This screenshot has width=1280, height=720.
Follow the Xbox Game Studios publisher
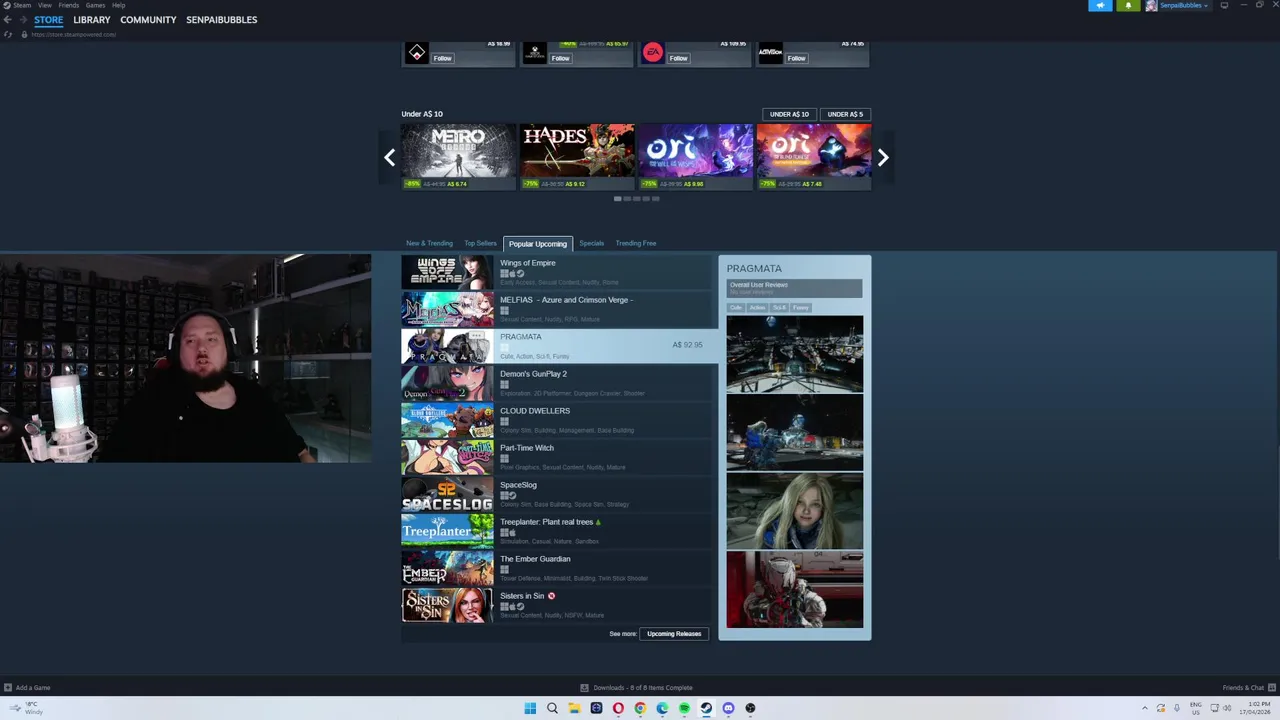pyautogui.click(x=560, y=58)
